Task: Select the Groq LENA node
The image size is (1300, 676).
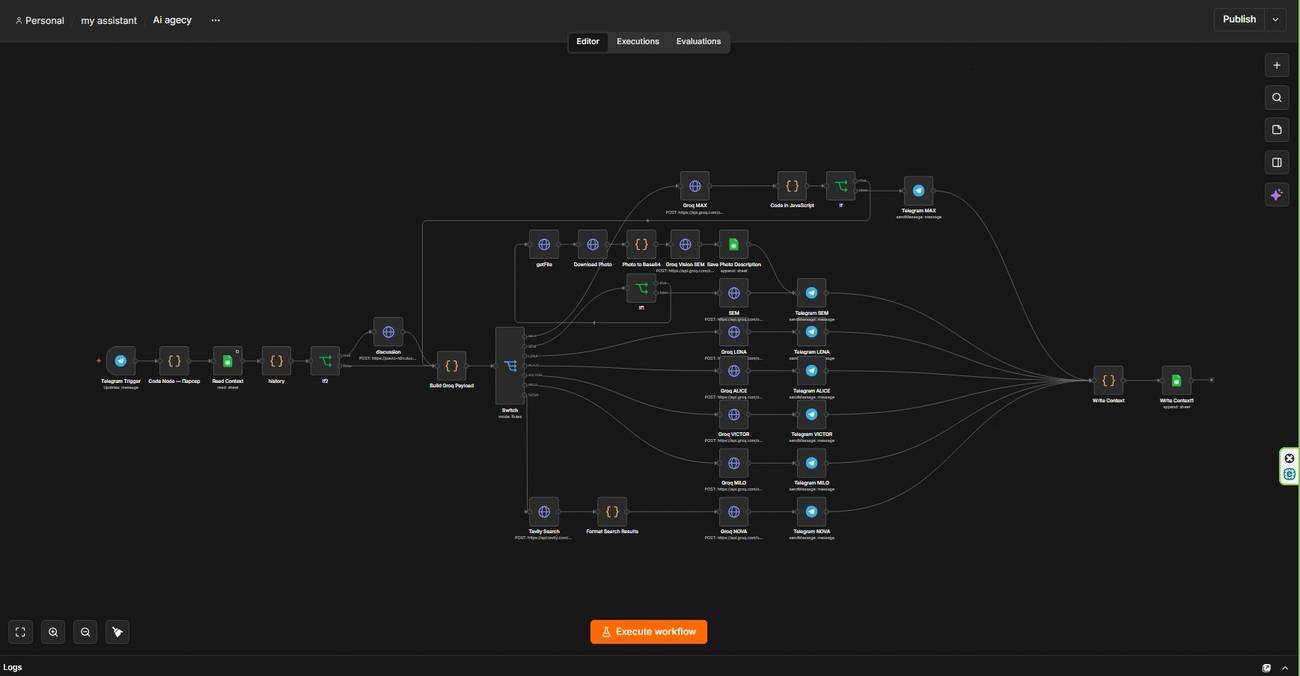Action: pyautogui.click(x=733, y=332)
